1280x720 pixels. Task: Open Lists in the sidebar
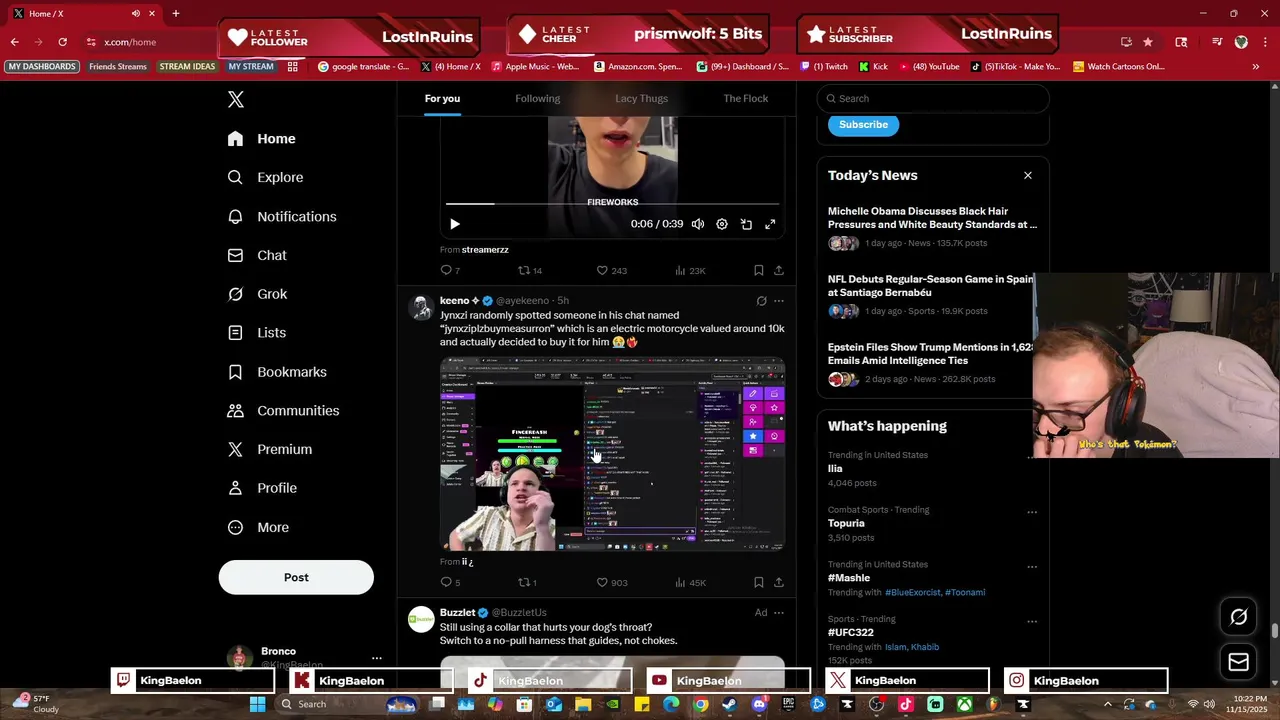pos(258,333)
